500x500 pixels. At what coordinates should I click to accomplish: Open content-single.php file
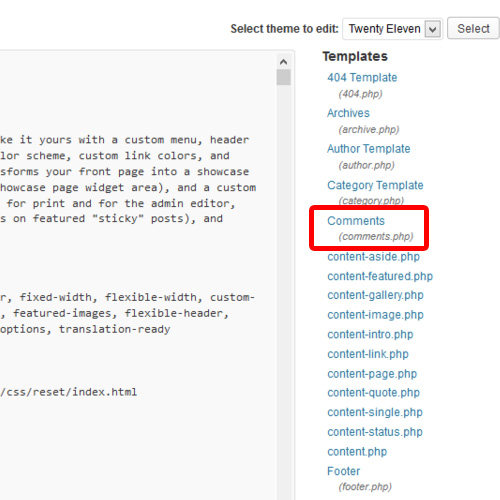click(375, 413)
